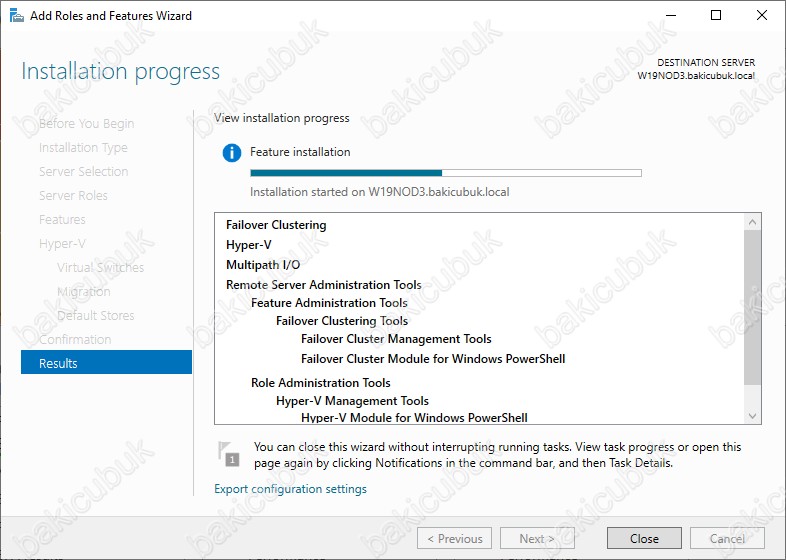Select the Virtual Switches step
786x560 pixels.
coord(100,267)
